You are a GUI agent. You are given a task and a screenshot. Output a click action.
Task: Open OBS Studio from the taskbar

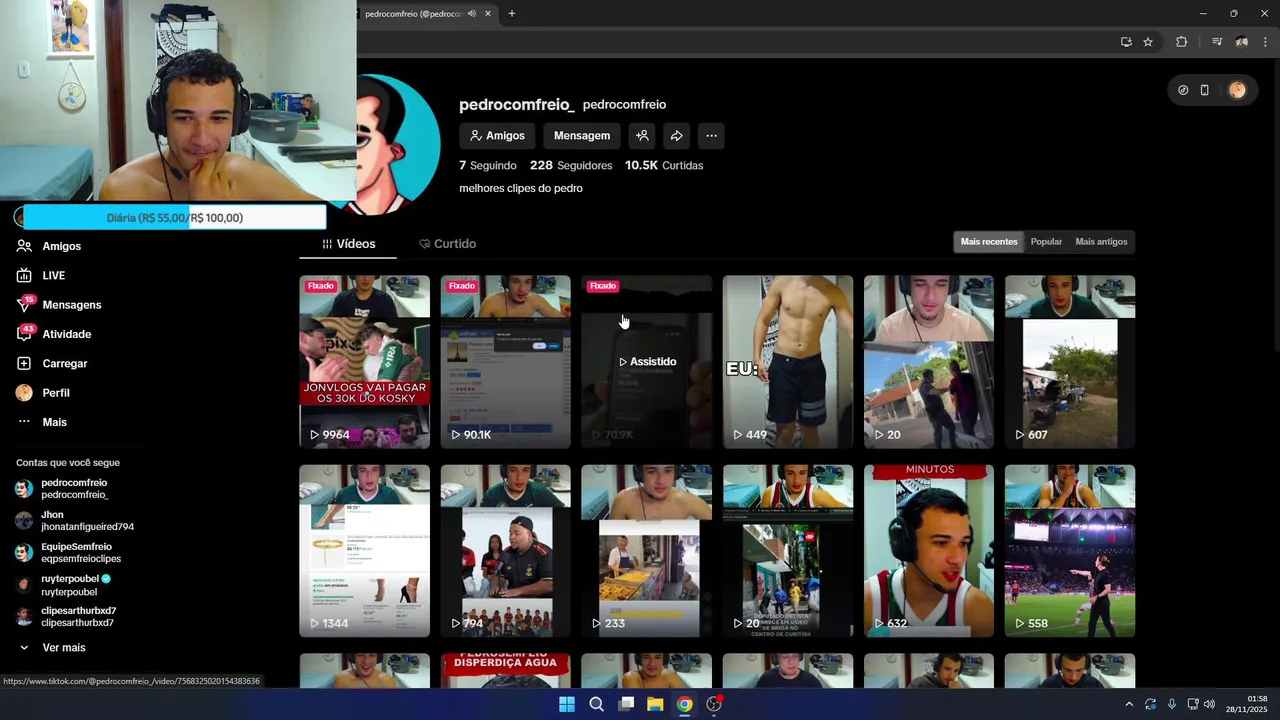(714, 704)
